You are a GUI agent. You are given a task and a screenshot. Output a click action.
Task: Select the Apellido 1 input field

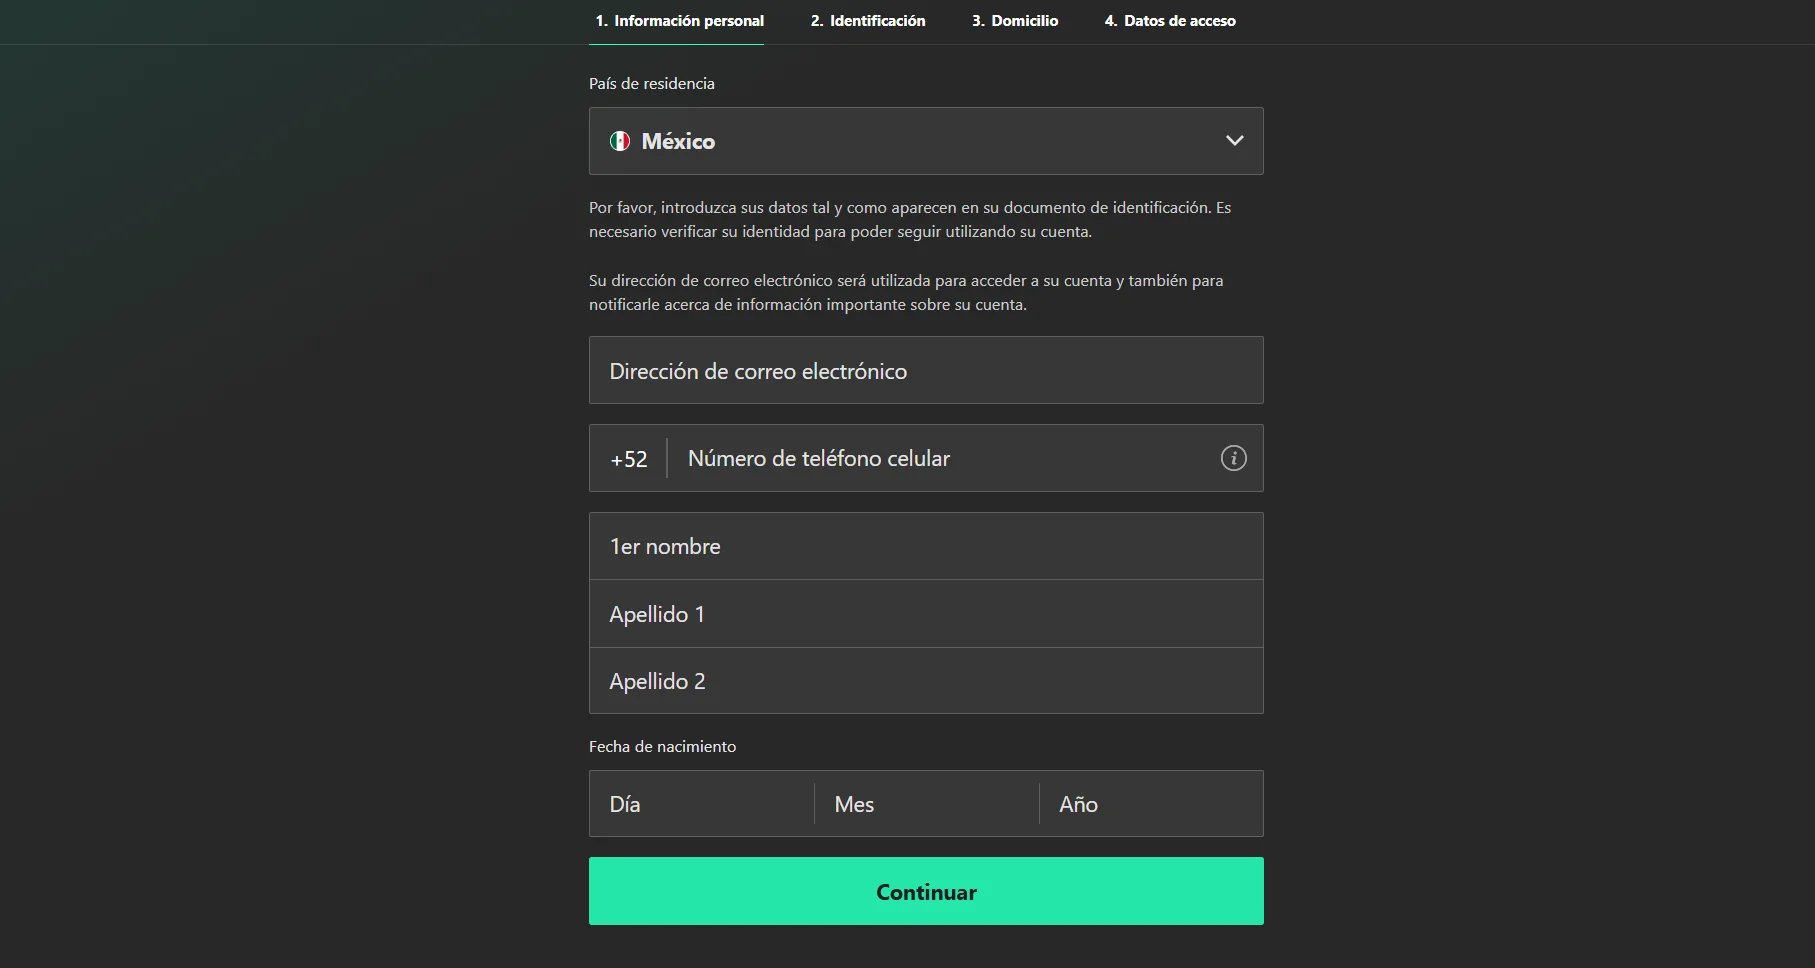(926, 614)
